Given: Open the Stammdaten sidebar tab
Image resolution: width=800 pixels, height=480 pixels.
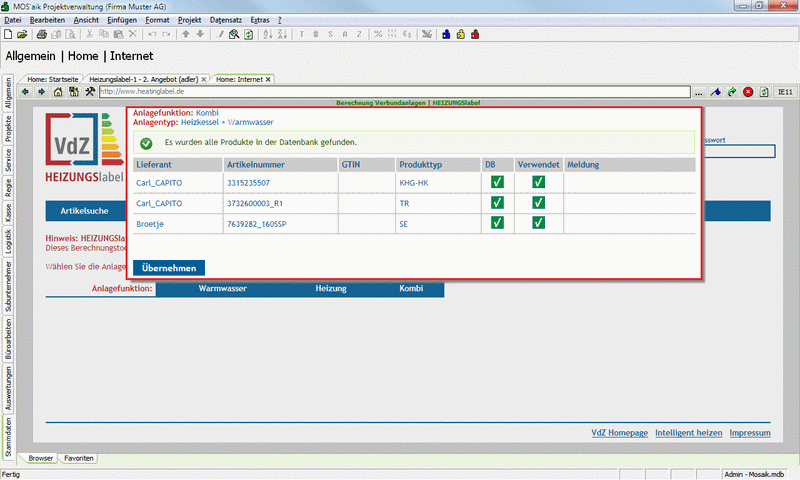Looking at the screenshot, I should (8, 437).
